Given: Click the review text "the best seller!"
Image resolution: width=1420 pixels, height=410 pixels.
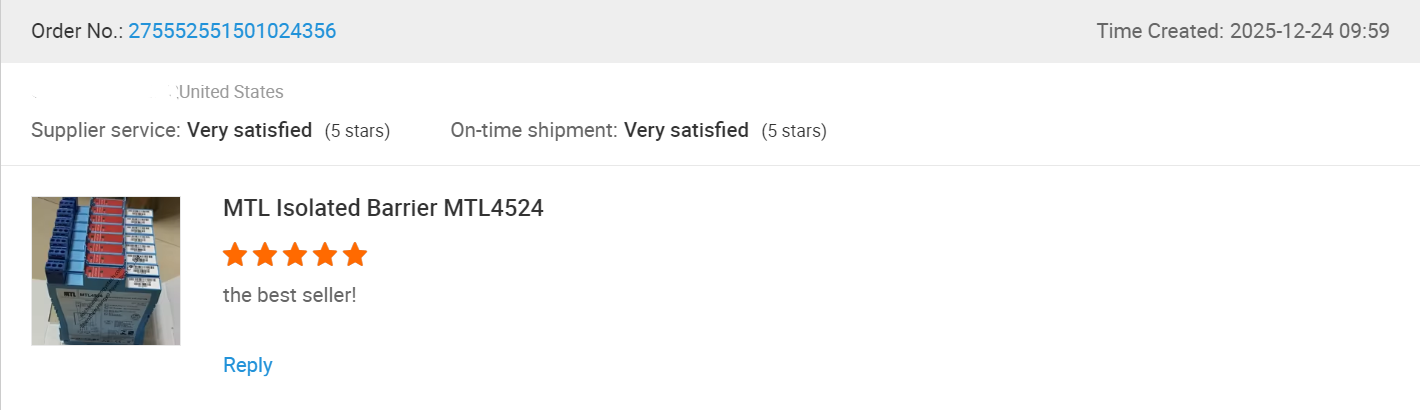Looking at the screenshot, I should [x=289, y=297].
